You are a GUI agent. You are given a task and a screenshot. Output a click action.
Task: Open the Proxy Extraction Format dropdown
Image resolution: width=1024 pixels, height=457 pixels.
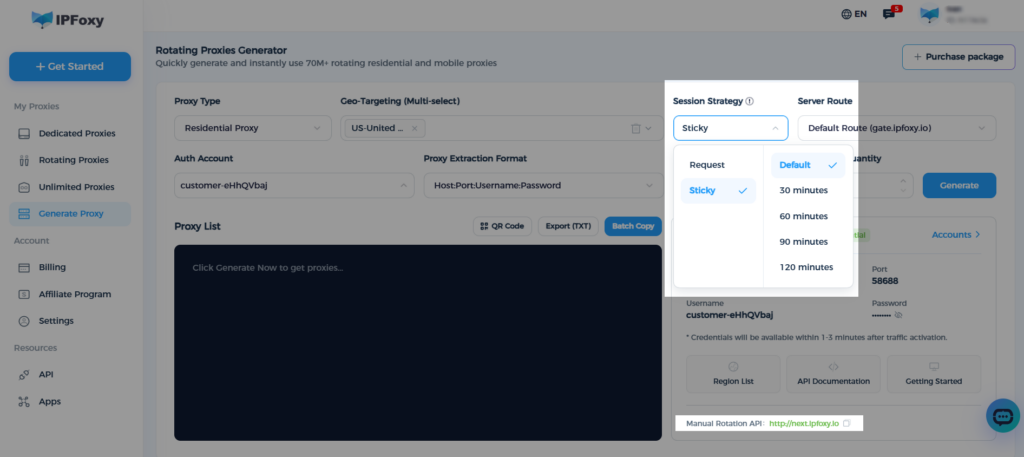[543, 185]
